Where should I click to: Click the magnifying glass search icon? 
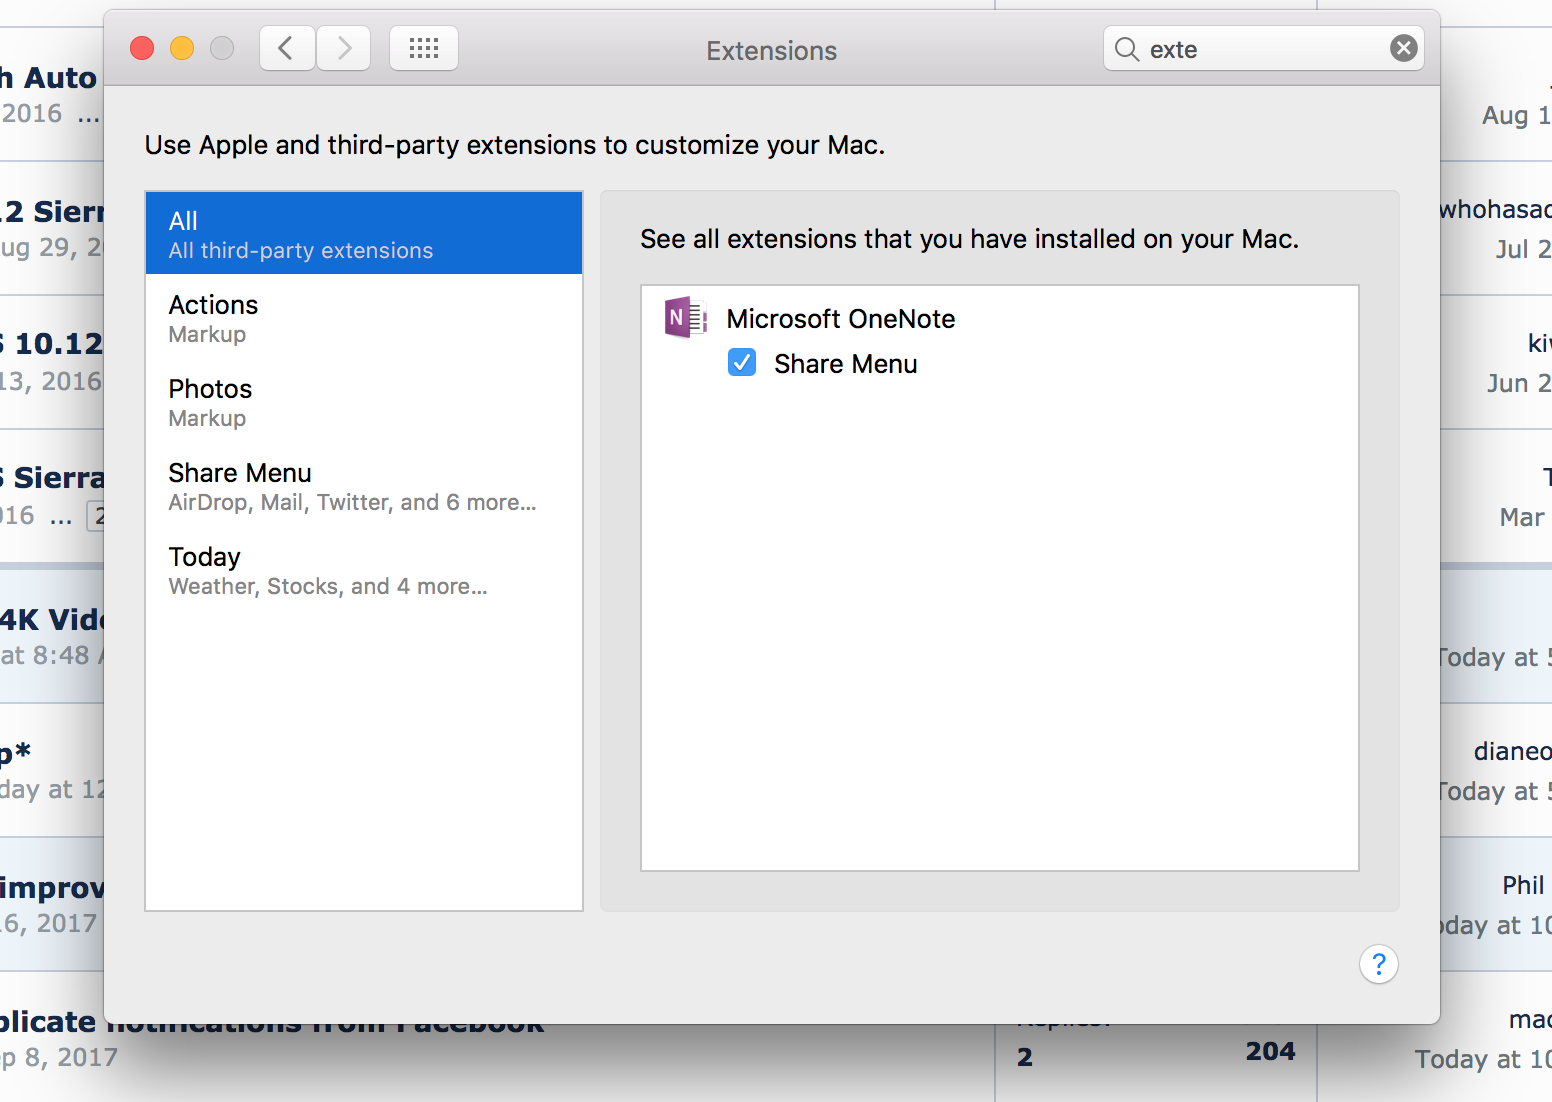click(1127, 49)
